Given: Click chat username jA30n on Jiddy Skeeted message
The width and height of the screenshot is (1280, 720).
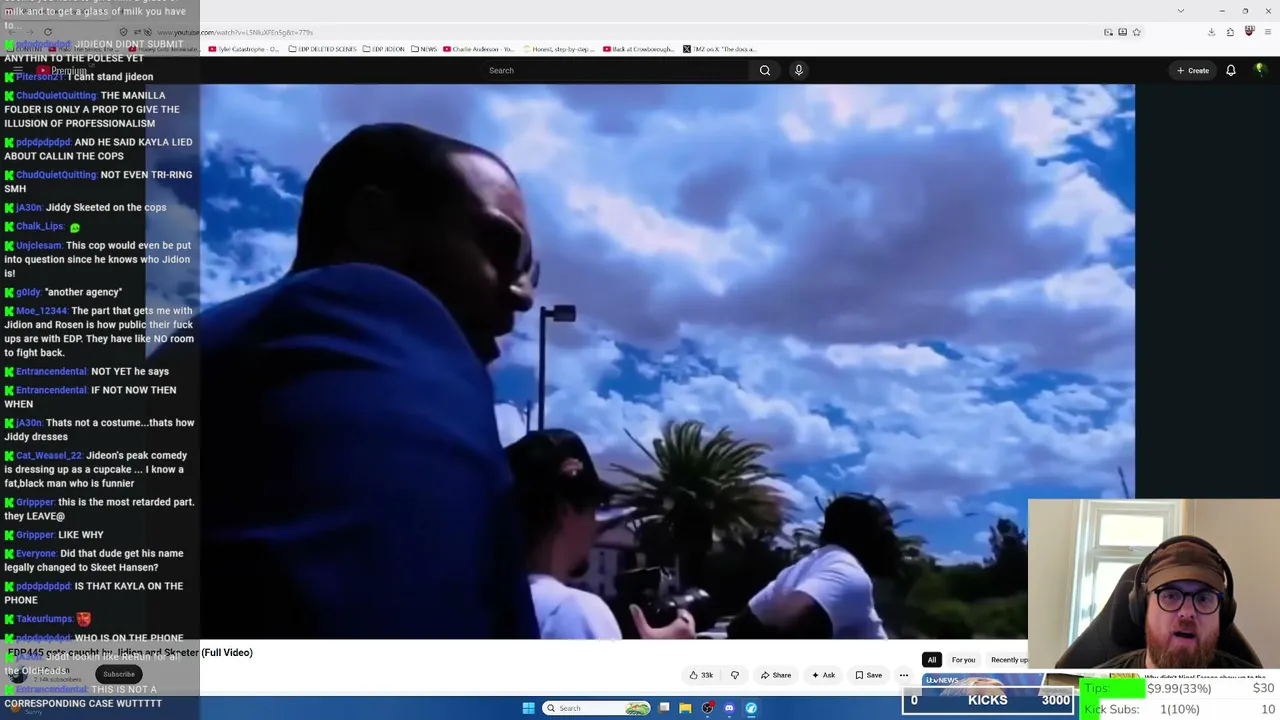Looking at the screenshot, I should click(29, 208).
